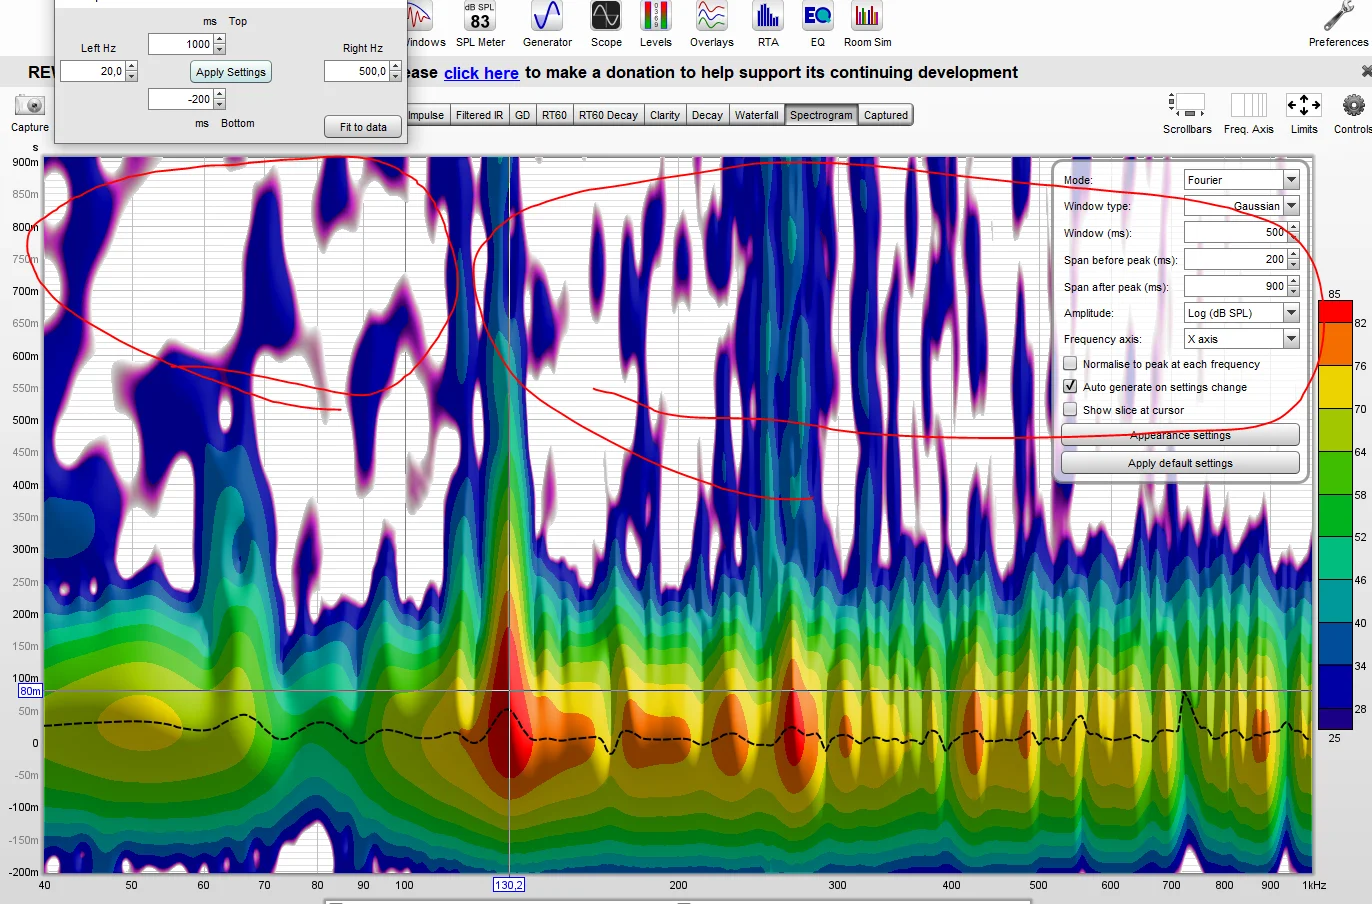
Task: Click the Apply Settings button
Action: (x=231, y=72)
